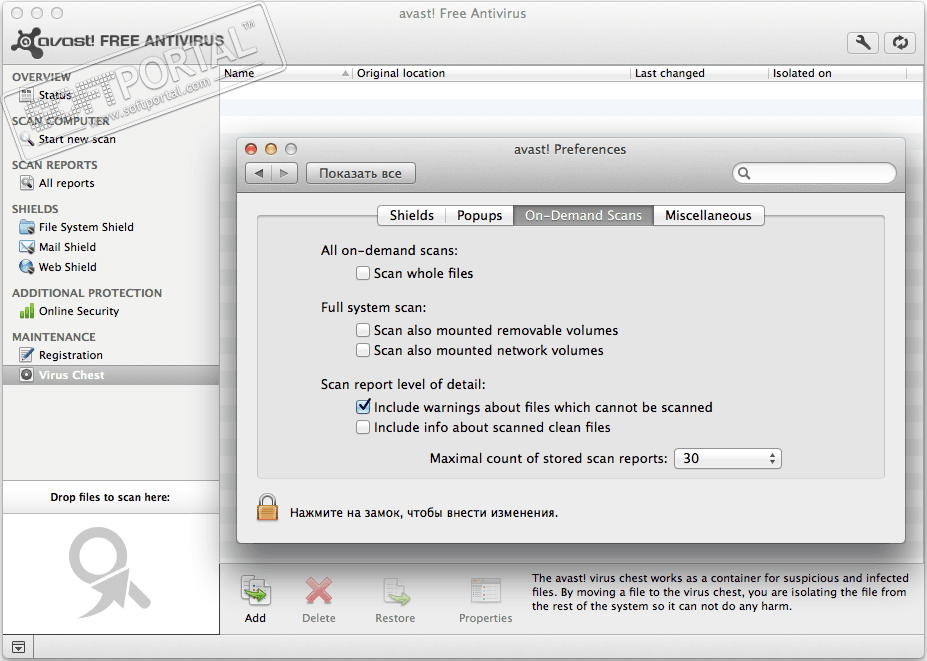Image resolution: width=927 pixels, height=661 pixels.
Task: Check Include info about scanned clean files
Action: [x=363, y=427]
